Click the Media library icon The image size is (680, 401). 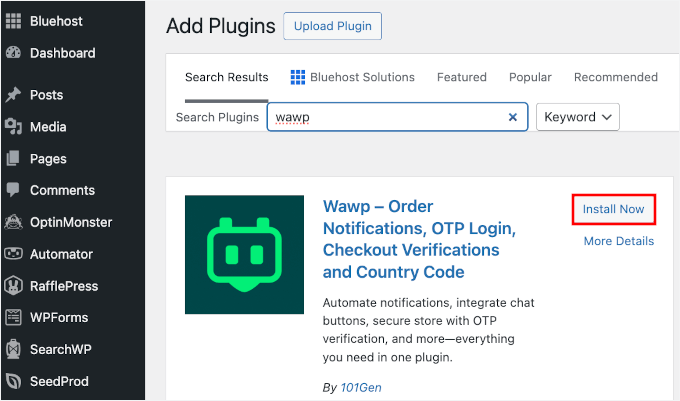pos(13,127)
